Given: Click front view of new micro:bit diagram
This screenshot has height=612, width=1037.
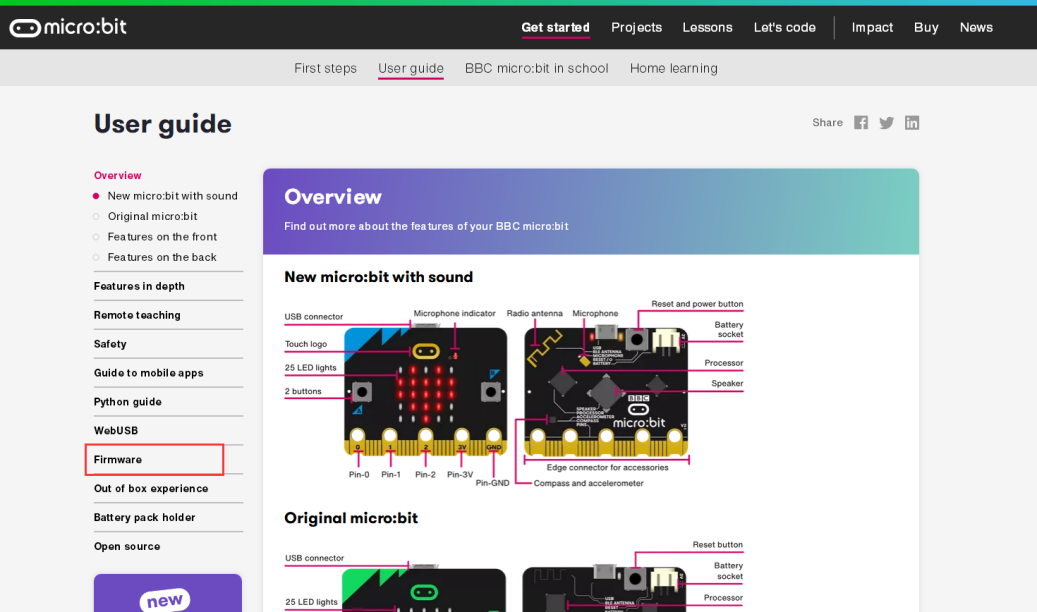Looking at the screenshot, I should pyautogui.click(x=426, y=392).
